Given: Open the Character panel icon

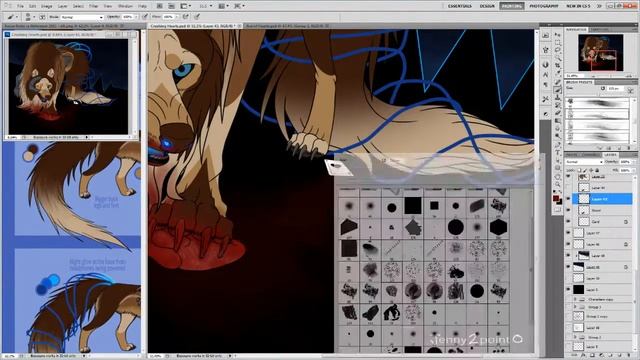Looking at the screenshot, I should coord(546,74).
